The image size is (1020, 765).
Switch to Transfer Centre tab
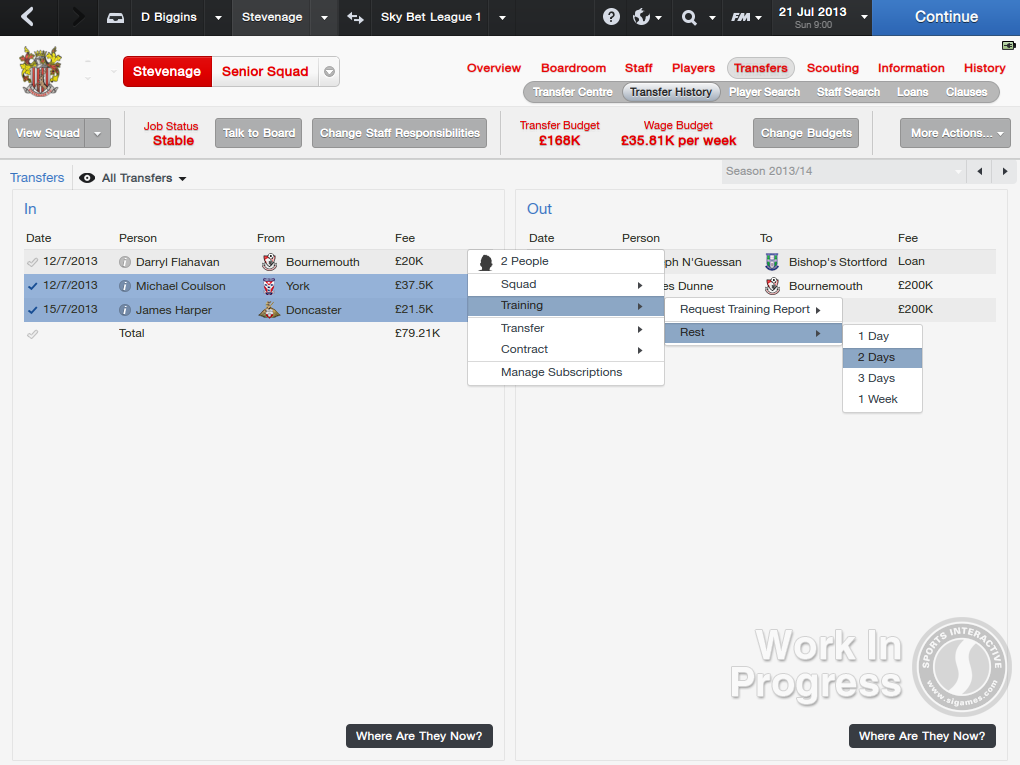click(572, 92)
